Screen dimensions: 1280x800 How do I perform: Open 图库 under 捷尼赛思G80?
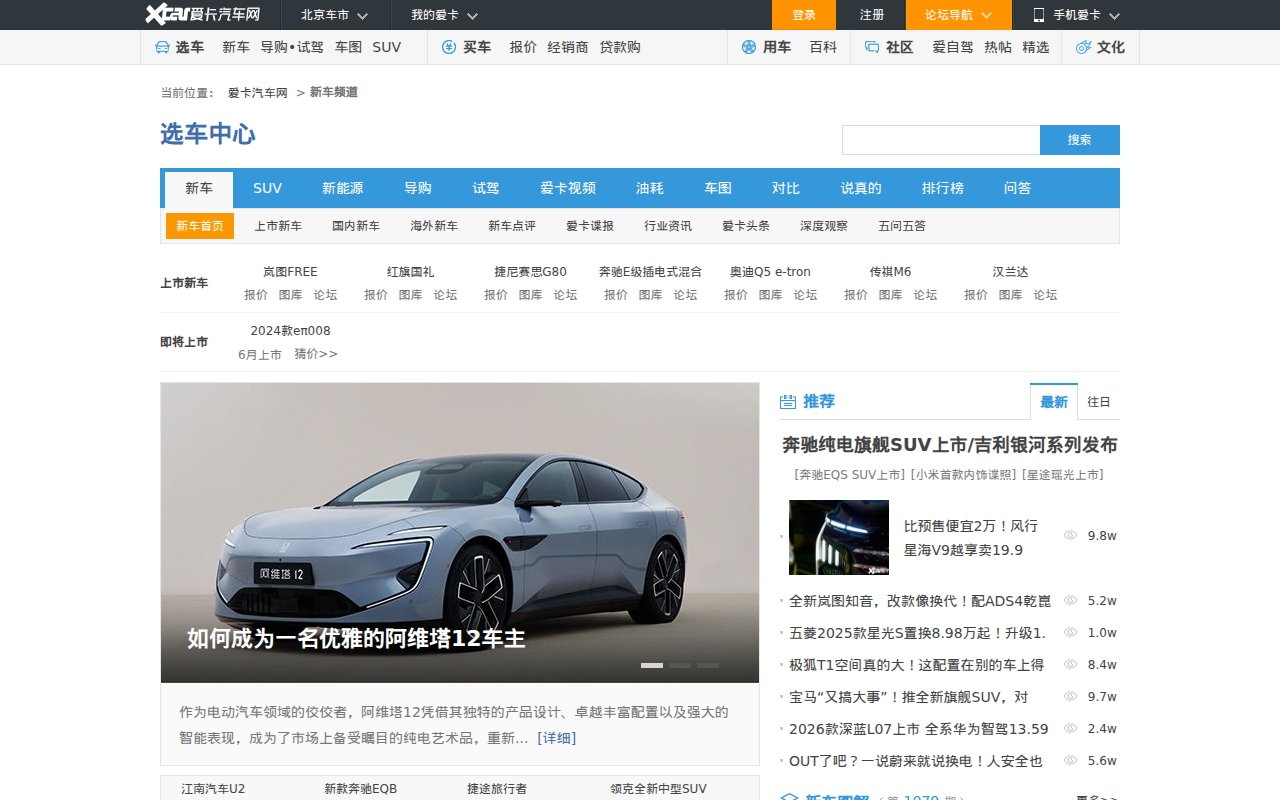(x=531, y=295)
